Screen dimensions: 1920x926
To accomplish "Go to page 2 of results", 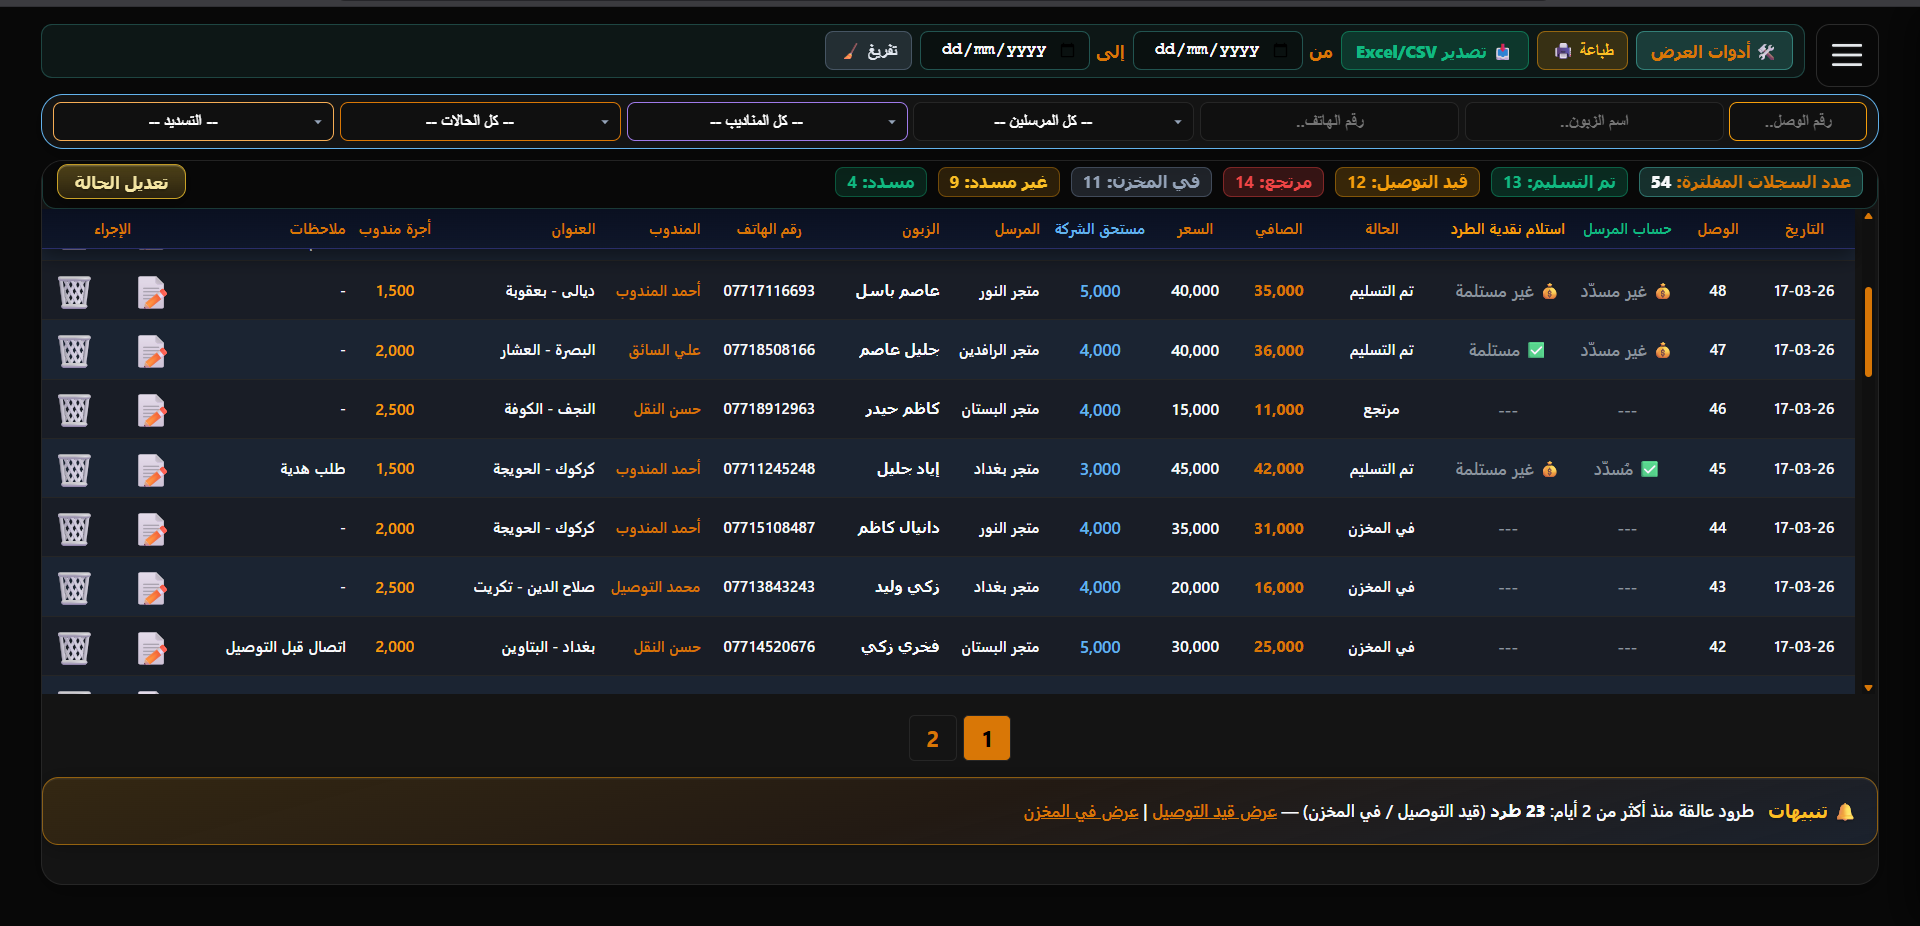I will tap(932, 739).
